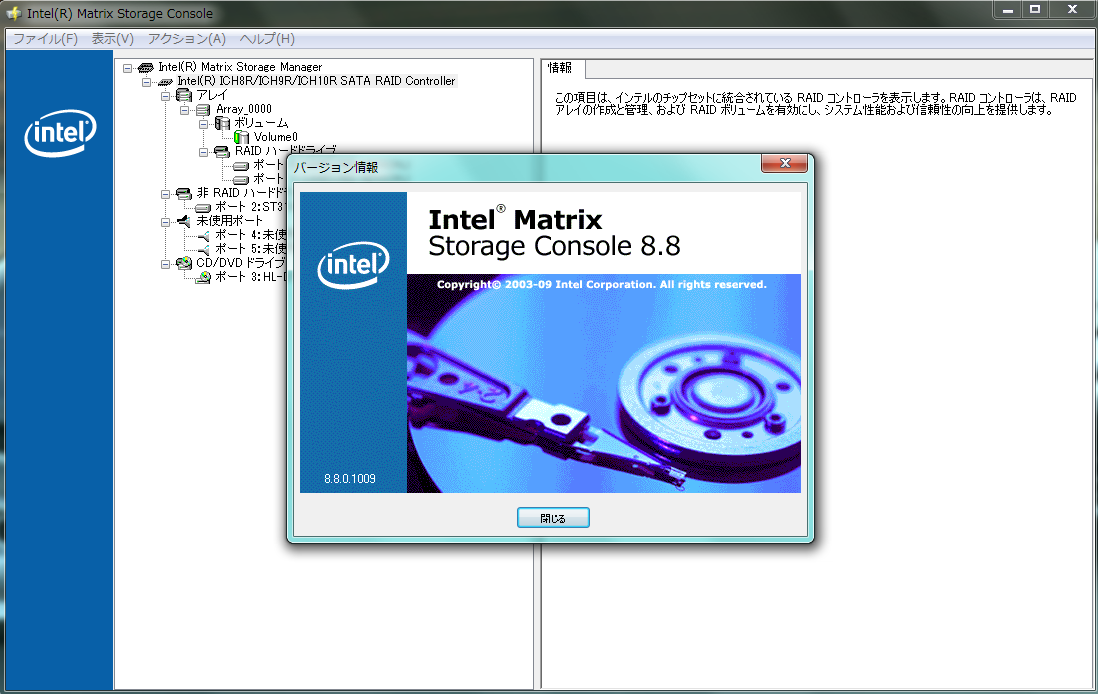Viewport: 1098px width, 694px height.
Task: Click the "Copyright© 2003-09 Intel Corporation" line
Action: pyautogui.click(x=602, y=285)
